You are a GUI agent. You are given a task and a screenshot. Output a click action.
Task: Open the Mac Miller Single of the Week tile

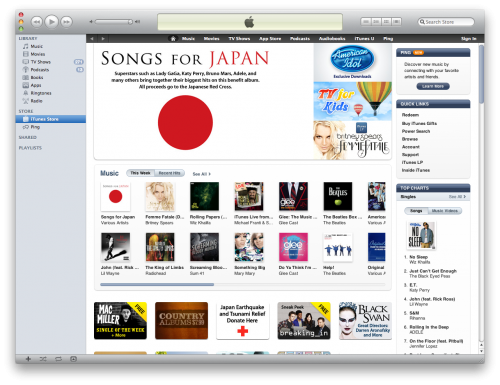coord(120,321)
